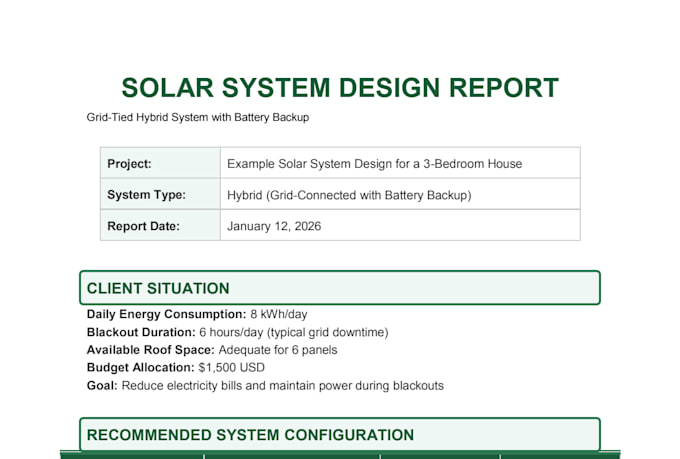Click 'Available Roof Space: Adequate for 6 panels'
Screen dimensions: 680x459
(x=212, y=350)
